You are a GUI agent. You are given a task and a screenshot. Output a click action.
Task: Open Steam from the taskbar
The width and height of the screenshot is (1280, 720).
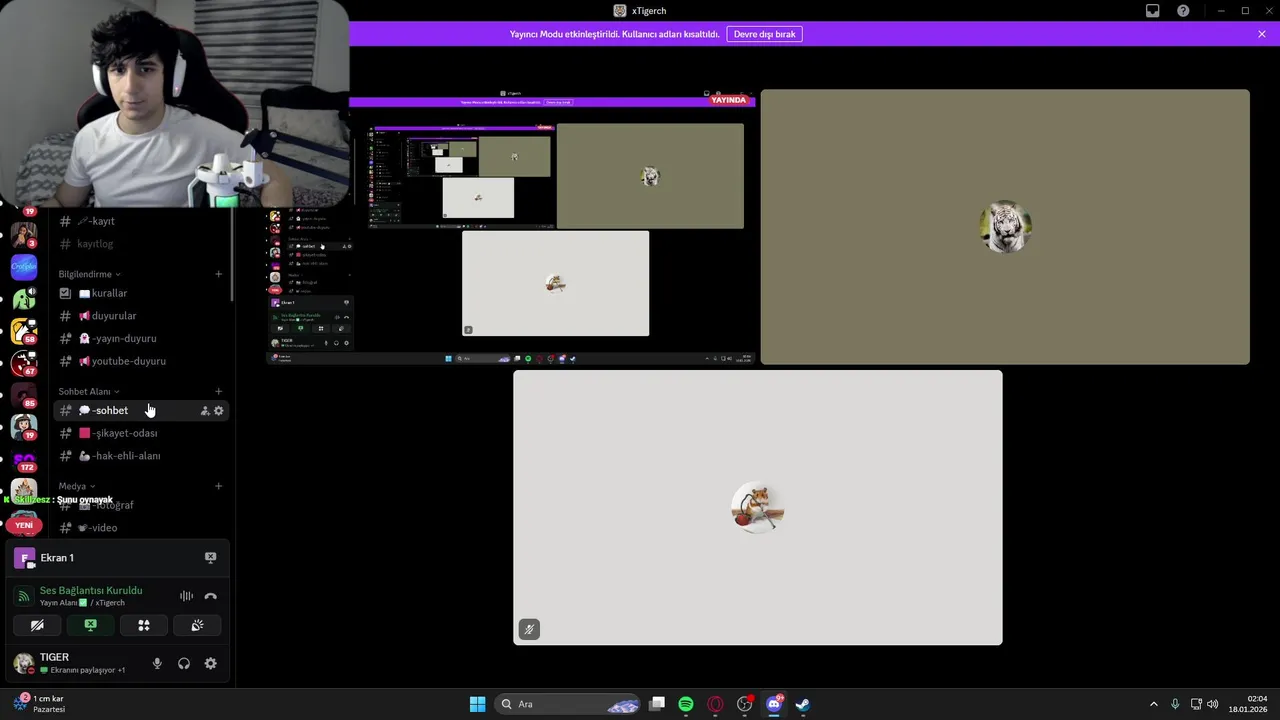tap(802, 704)
